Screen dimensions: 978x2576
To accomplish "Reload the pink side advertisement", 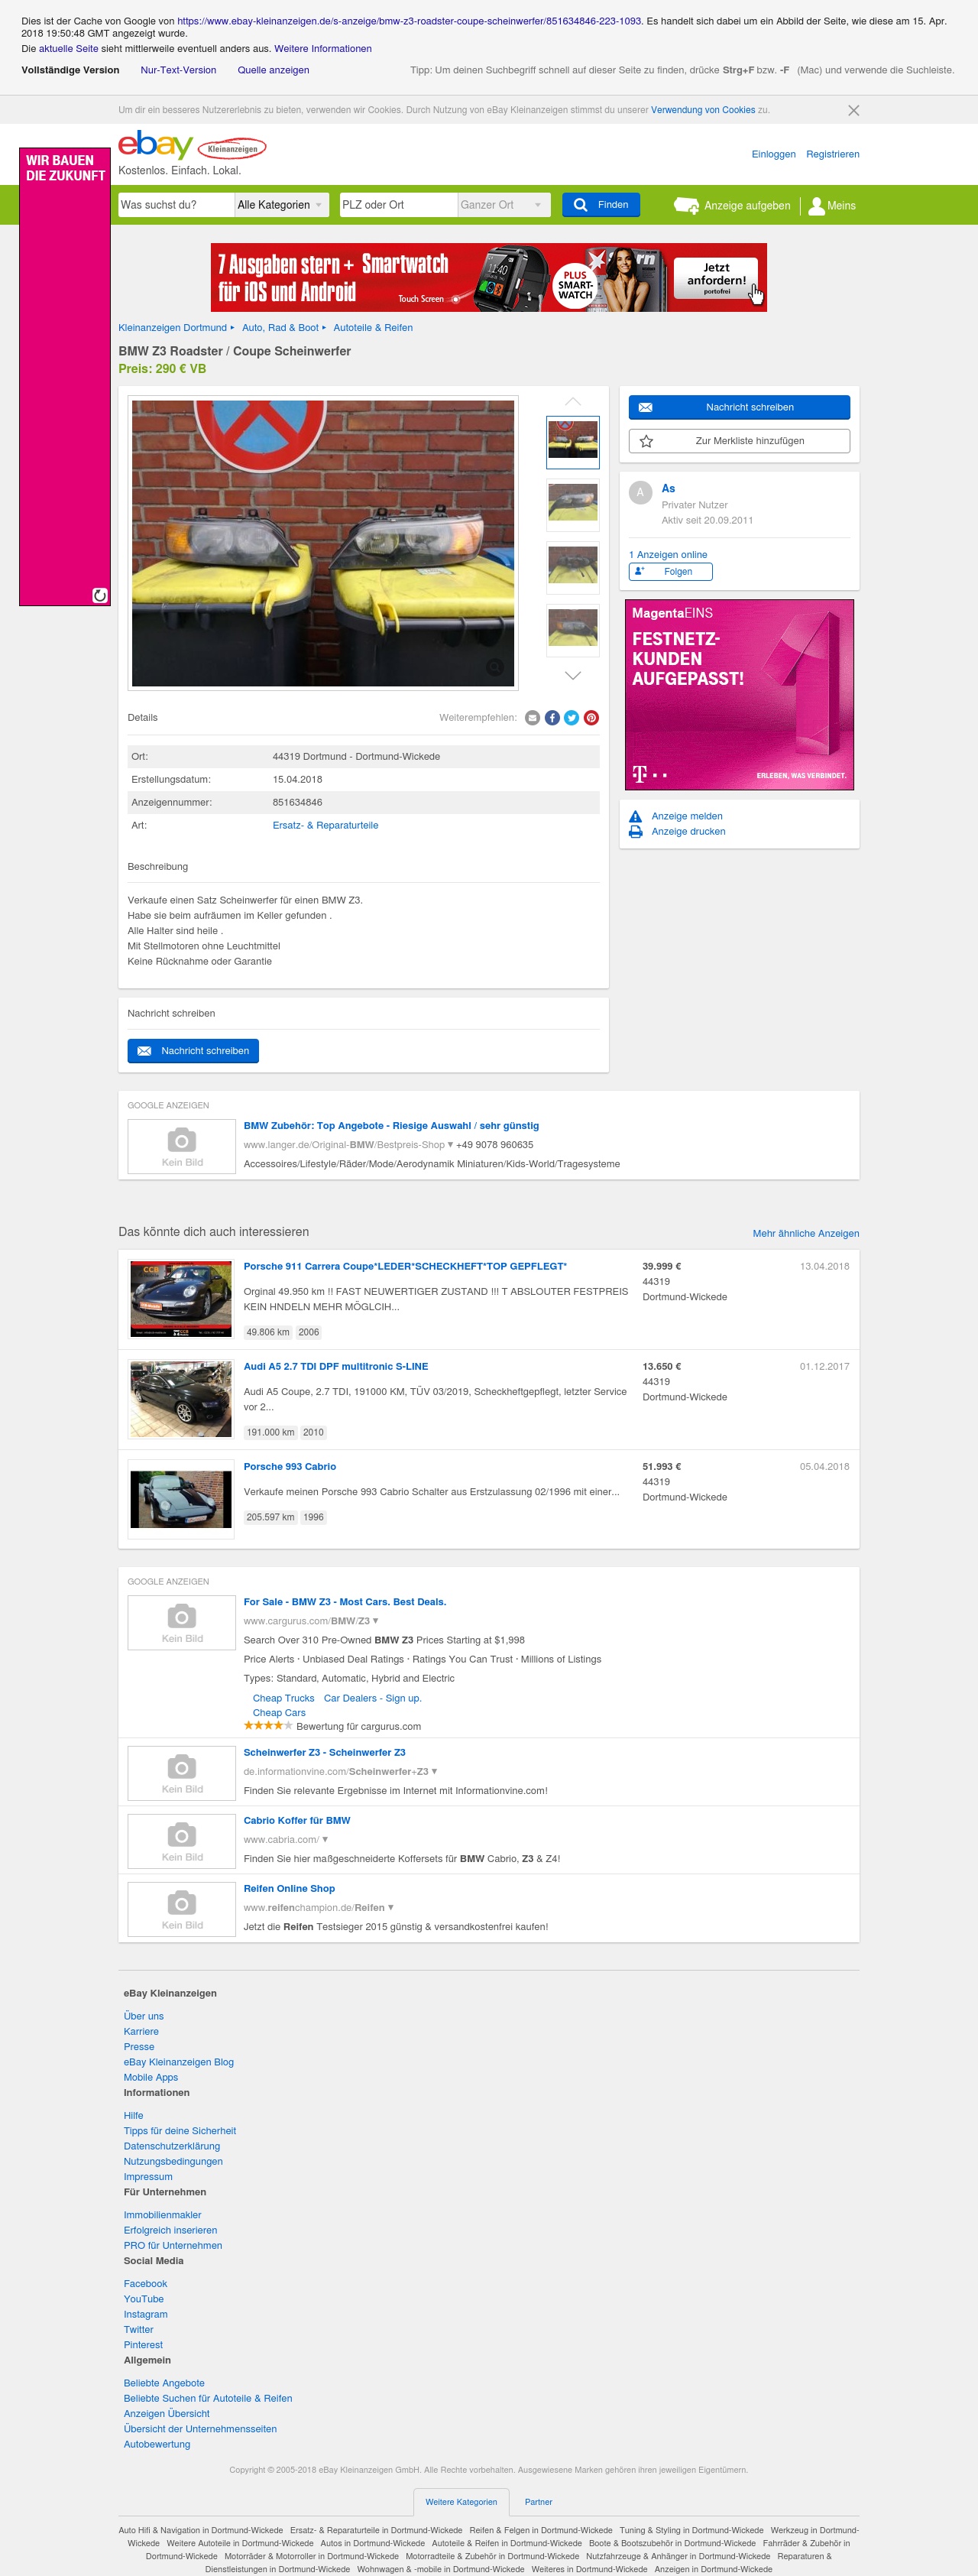I will pos(100,596).
